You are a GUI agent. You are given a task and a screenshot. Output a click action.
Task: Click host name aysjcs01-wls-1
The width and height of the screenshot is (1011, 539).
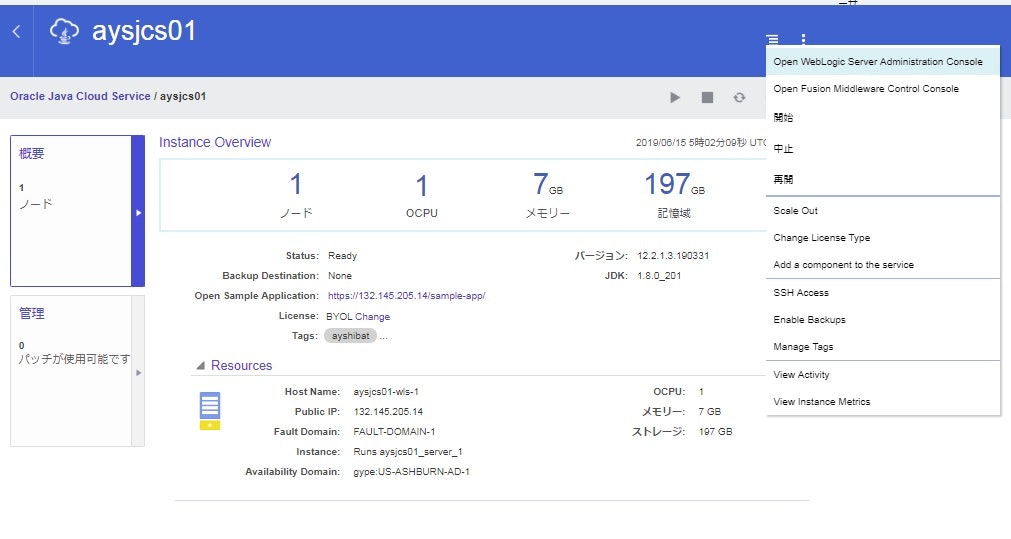(x=386, y=392)
